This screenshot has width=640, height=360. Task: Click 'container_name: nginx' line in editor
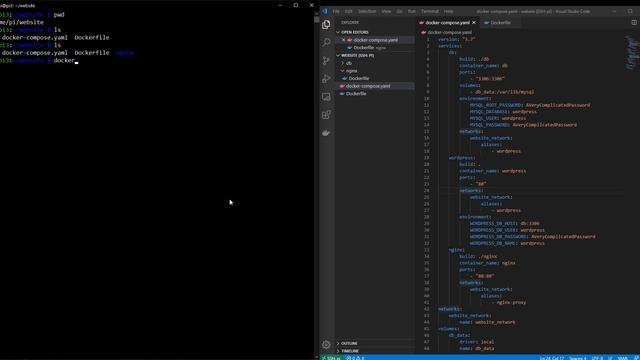click(487, 263)
